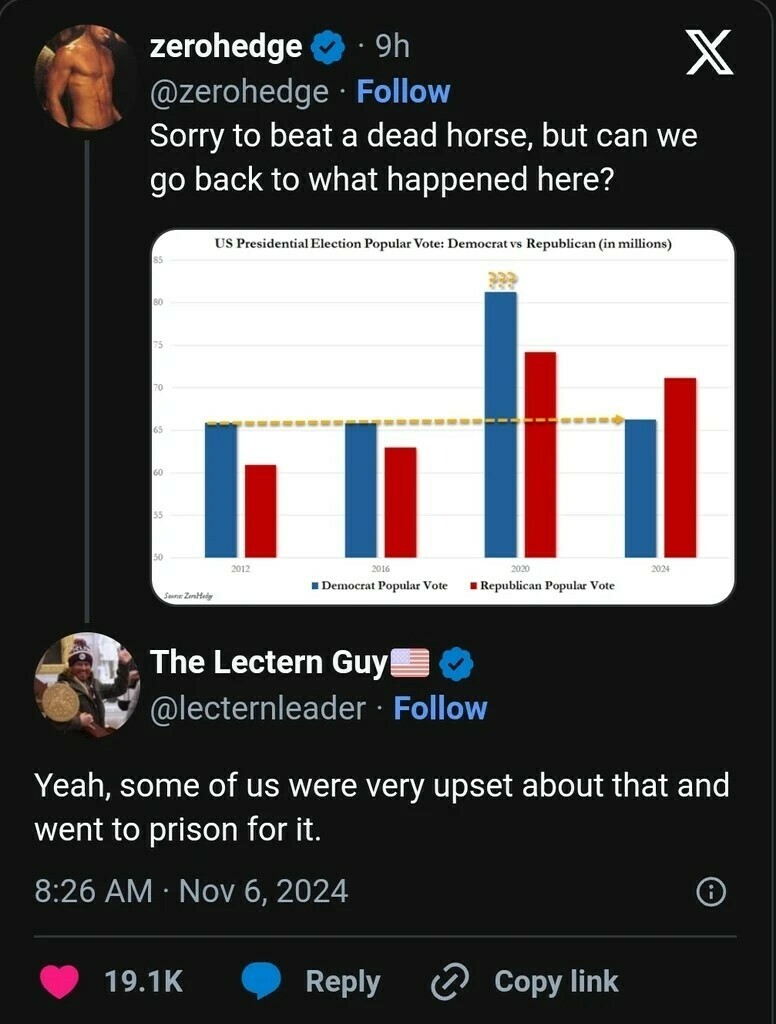
Task: Follow the @lecternleader account
Action: (x=440, y=708)
